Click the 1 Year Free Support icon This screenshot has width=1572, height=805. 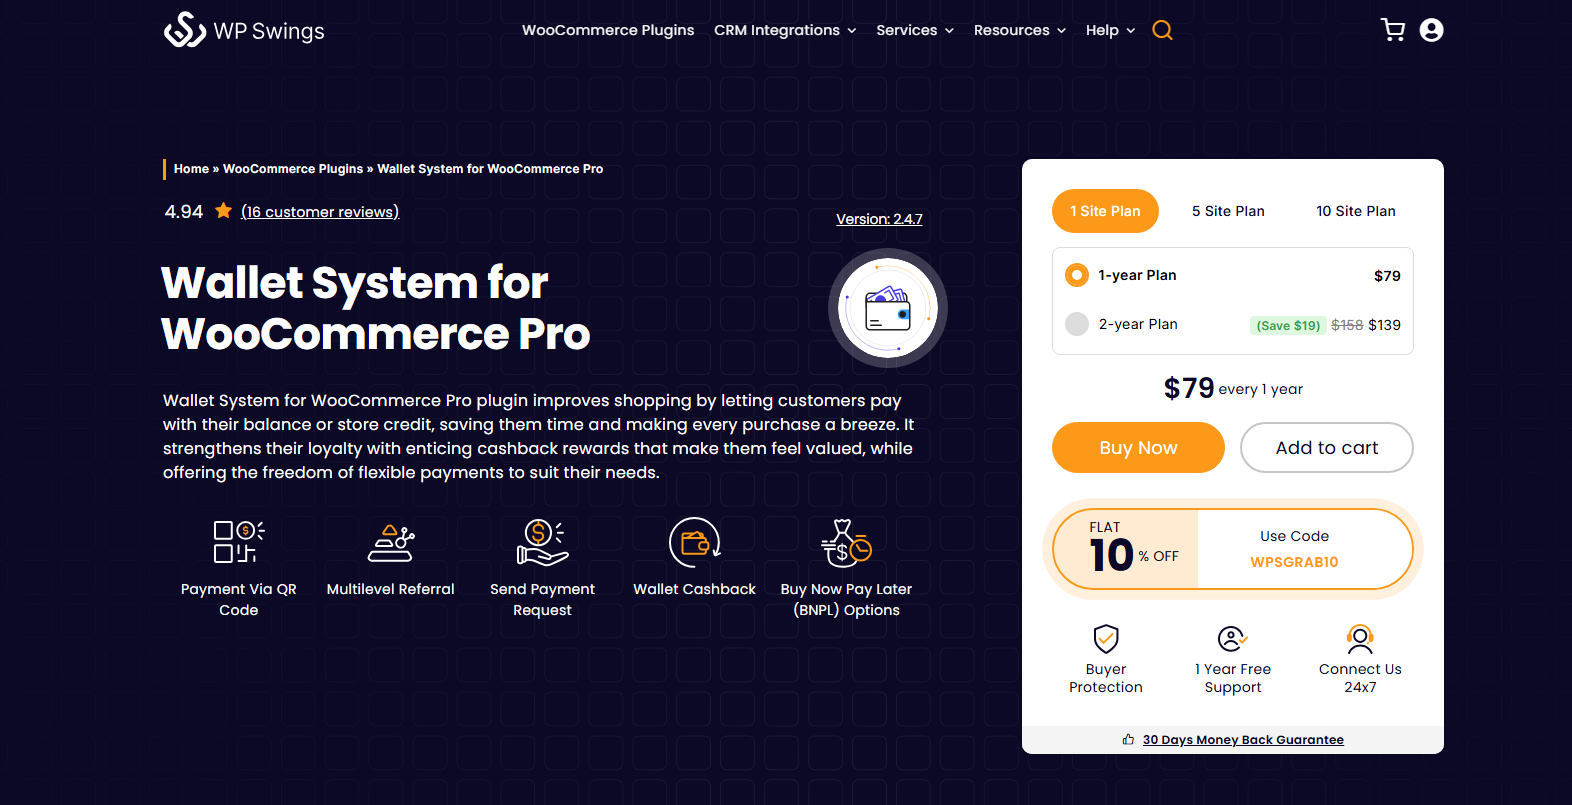pos(1233,638)
